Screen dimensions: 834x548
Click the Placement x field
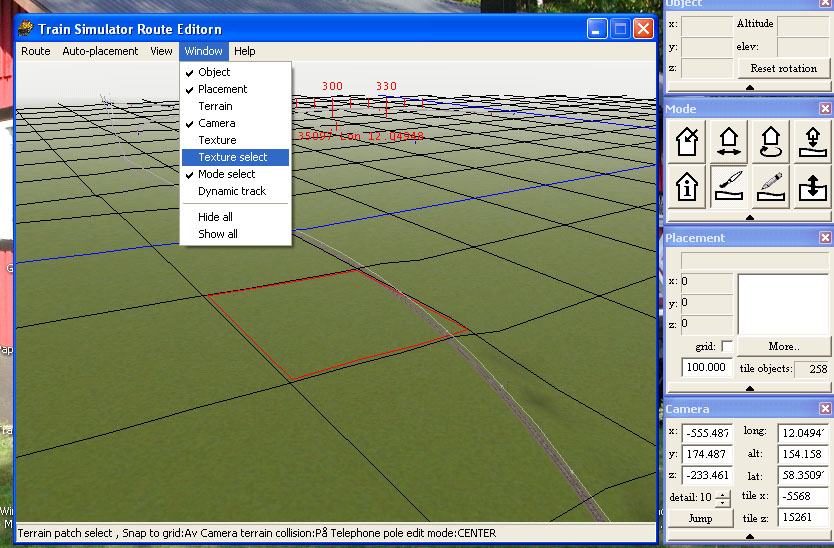tap(706, 281)
